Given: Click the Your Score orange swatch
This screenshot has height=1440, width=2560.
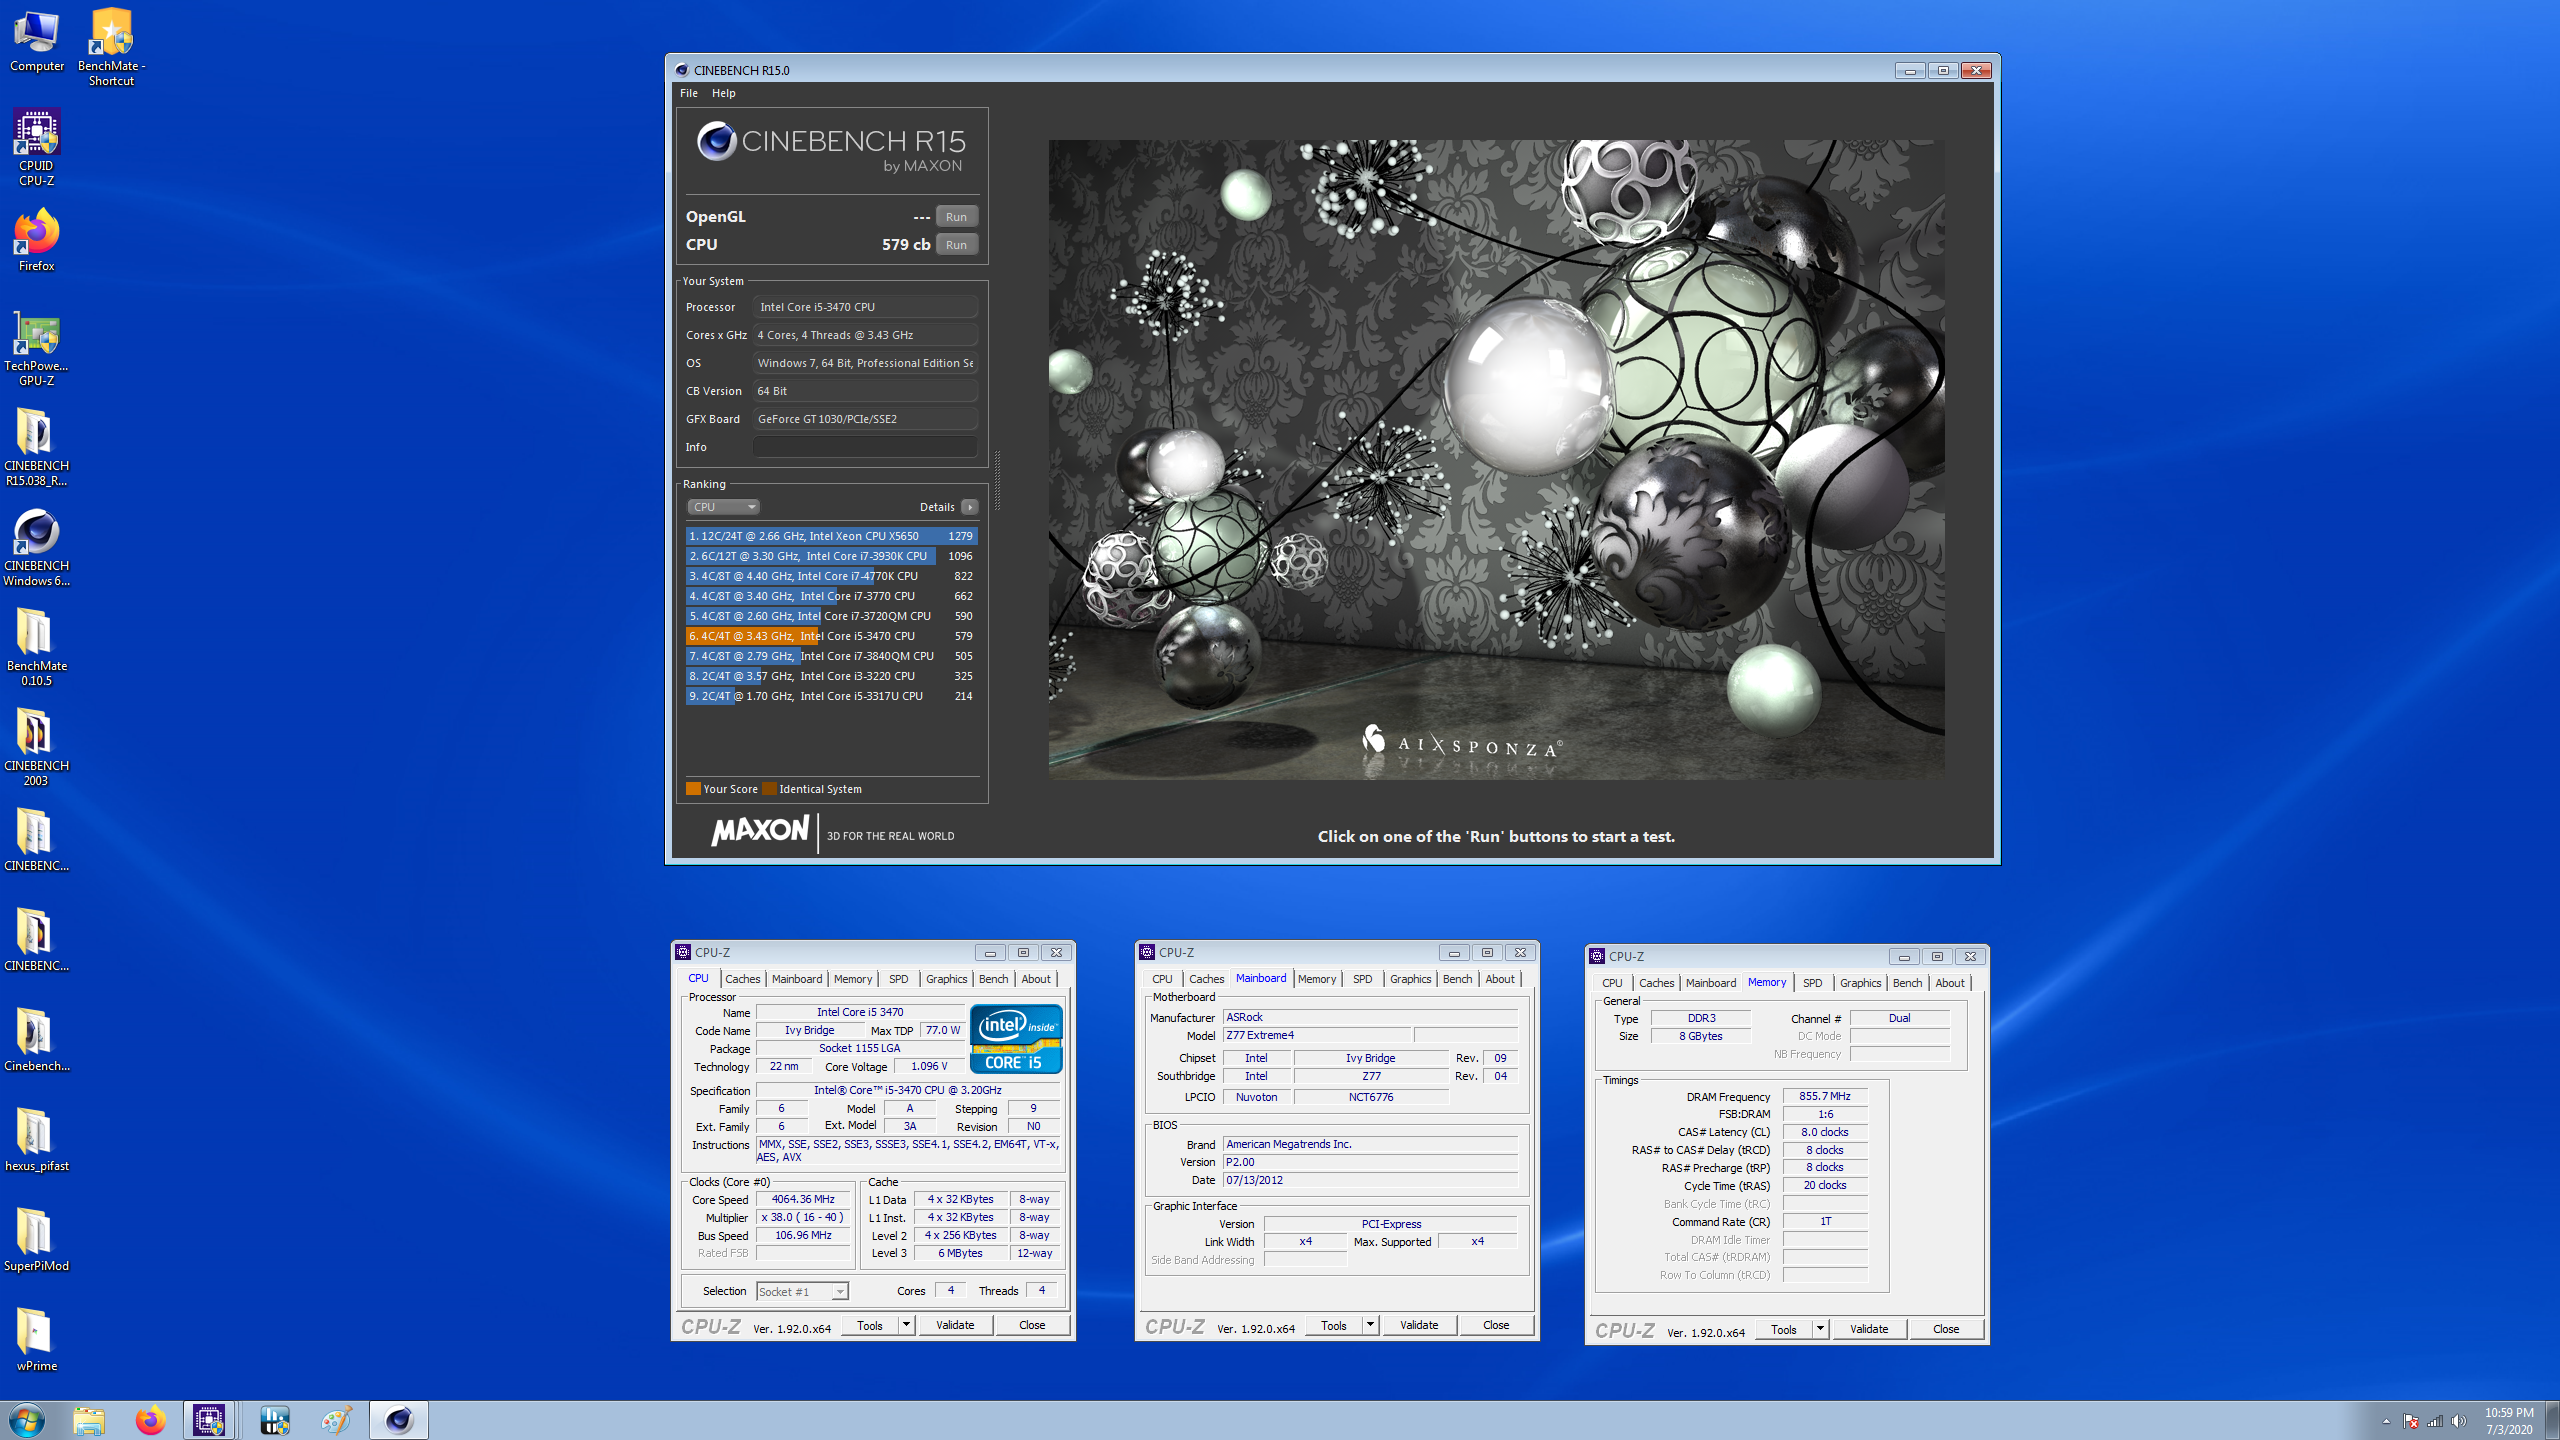Looking at the screenshot, I should [x=693, y=789].
